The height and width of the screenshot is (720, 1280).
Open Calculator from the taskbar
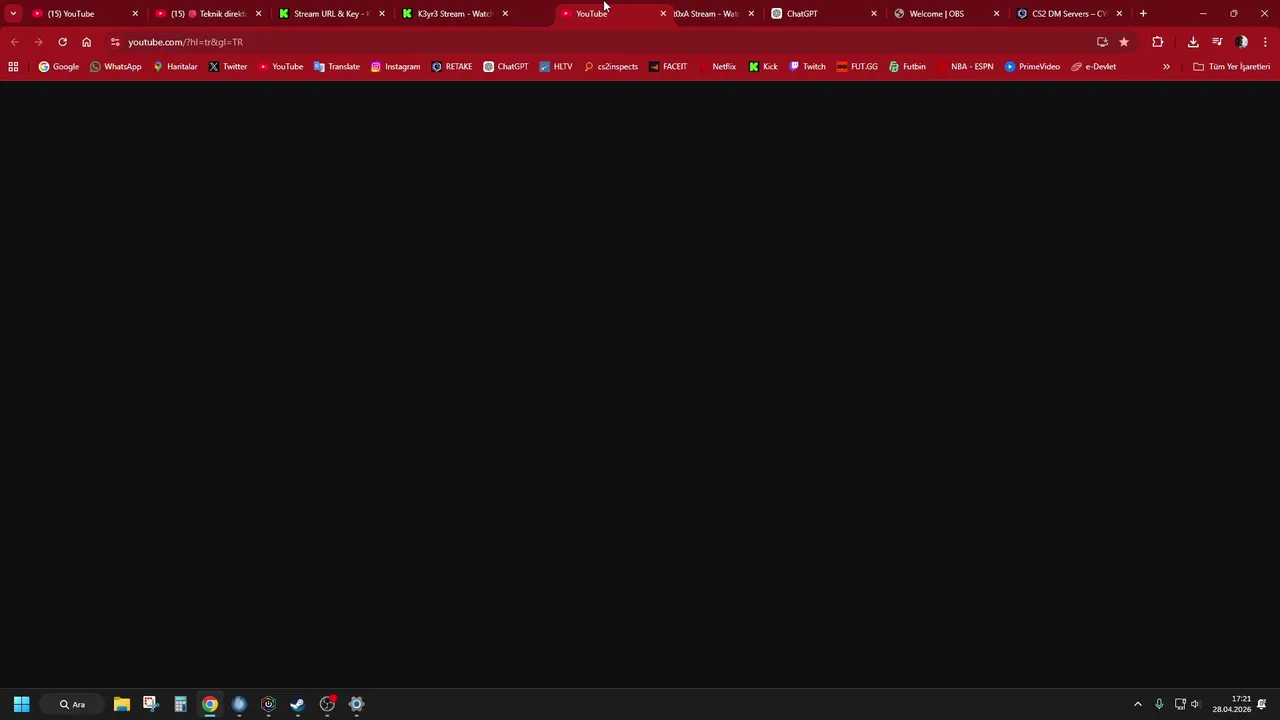coord(180,704)
